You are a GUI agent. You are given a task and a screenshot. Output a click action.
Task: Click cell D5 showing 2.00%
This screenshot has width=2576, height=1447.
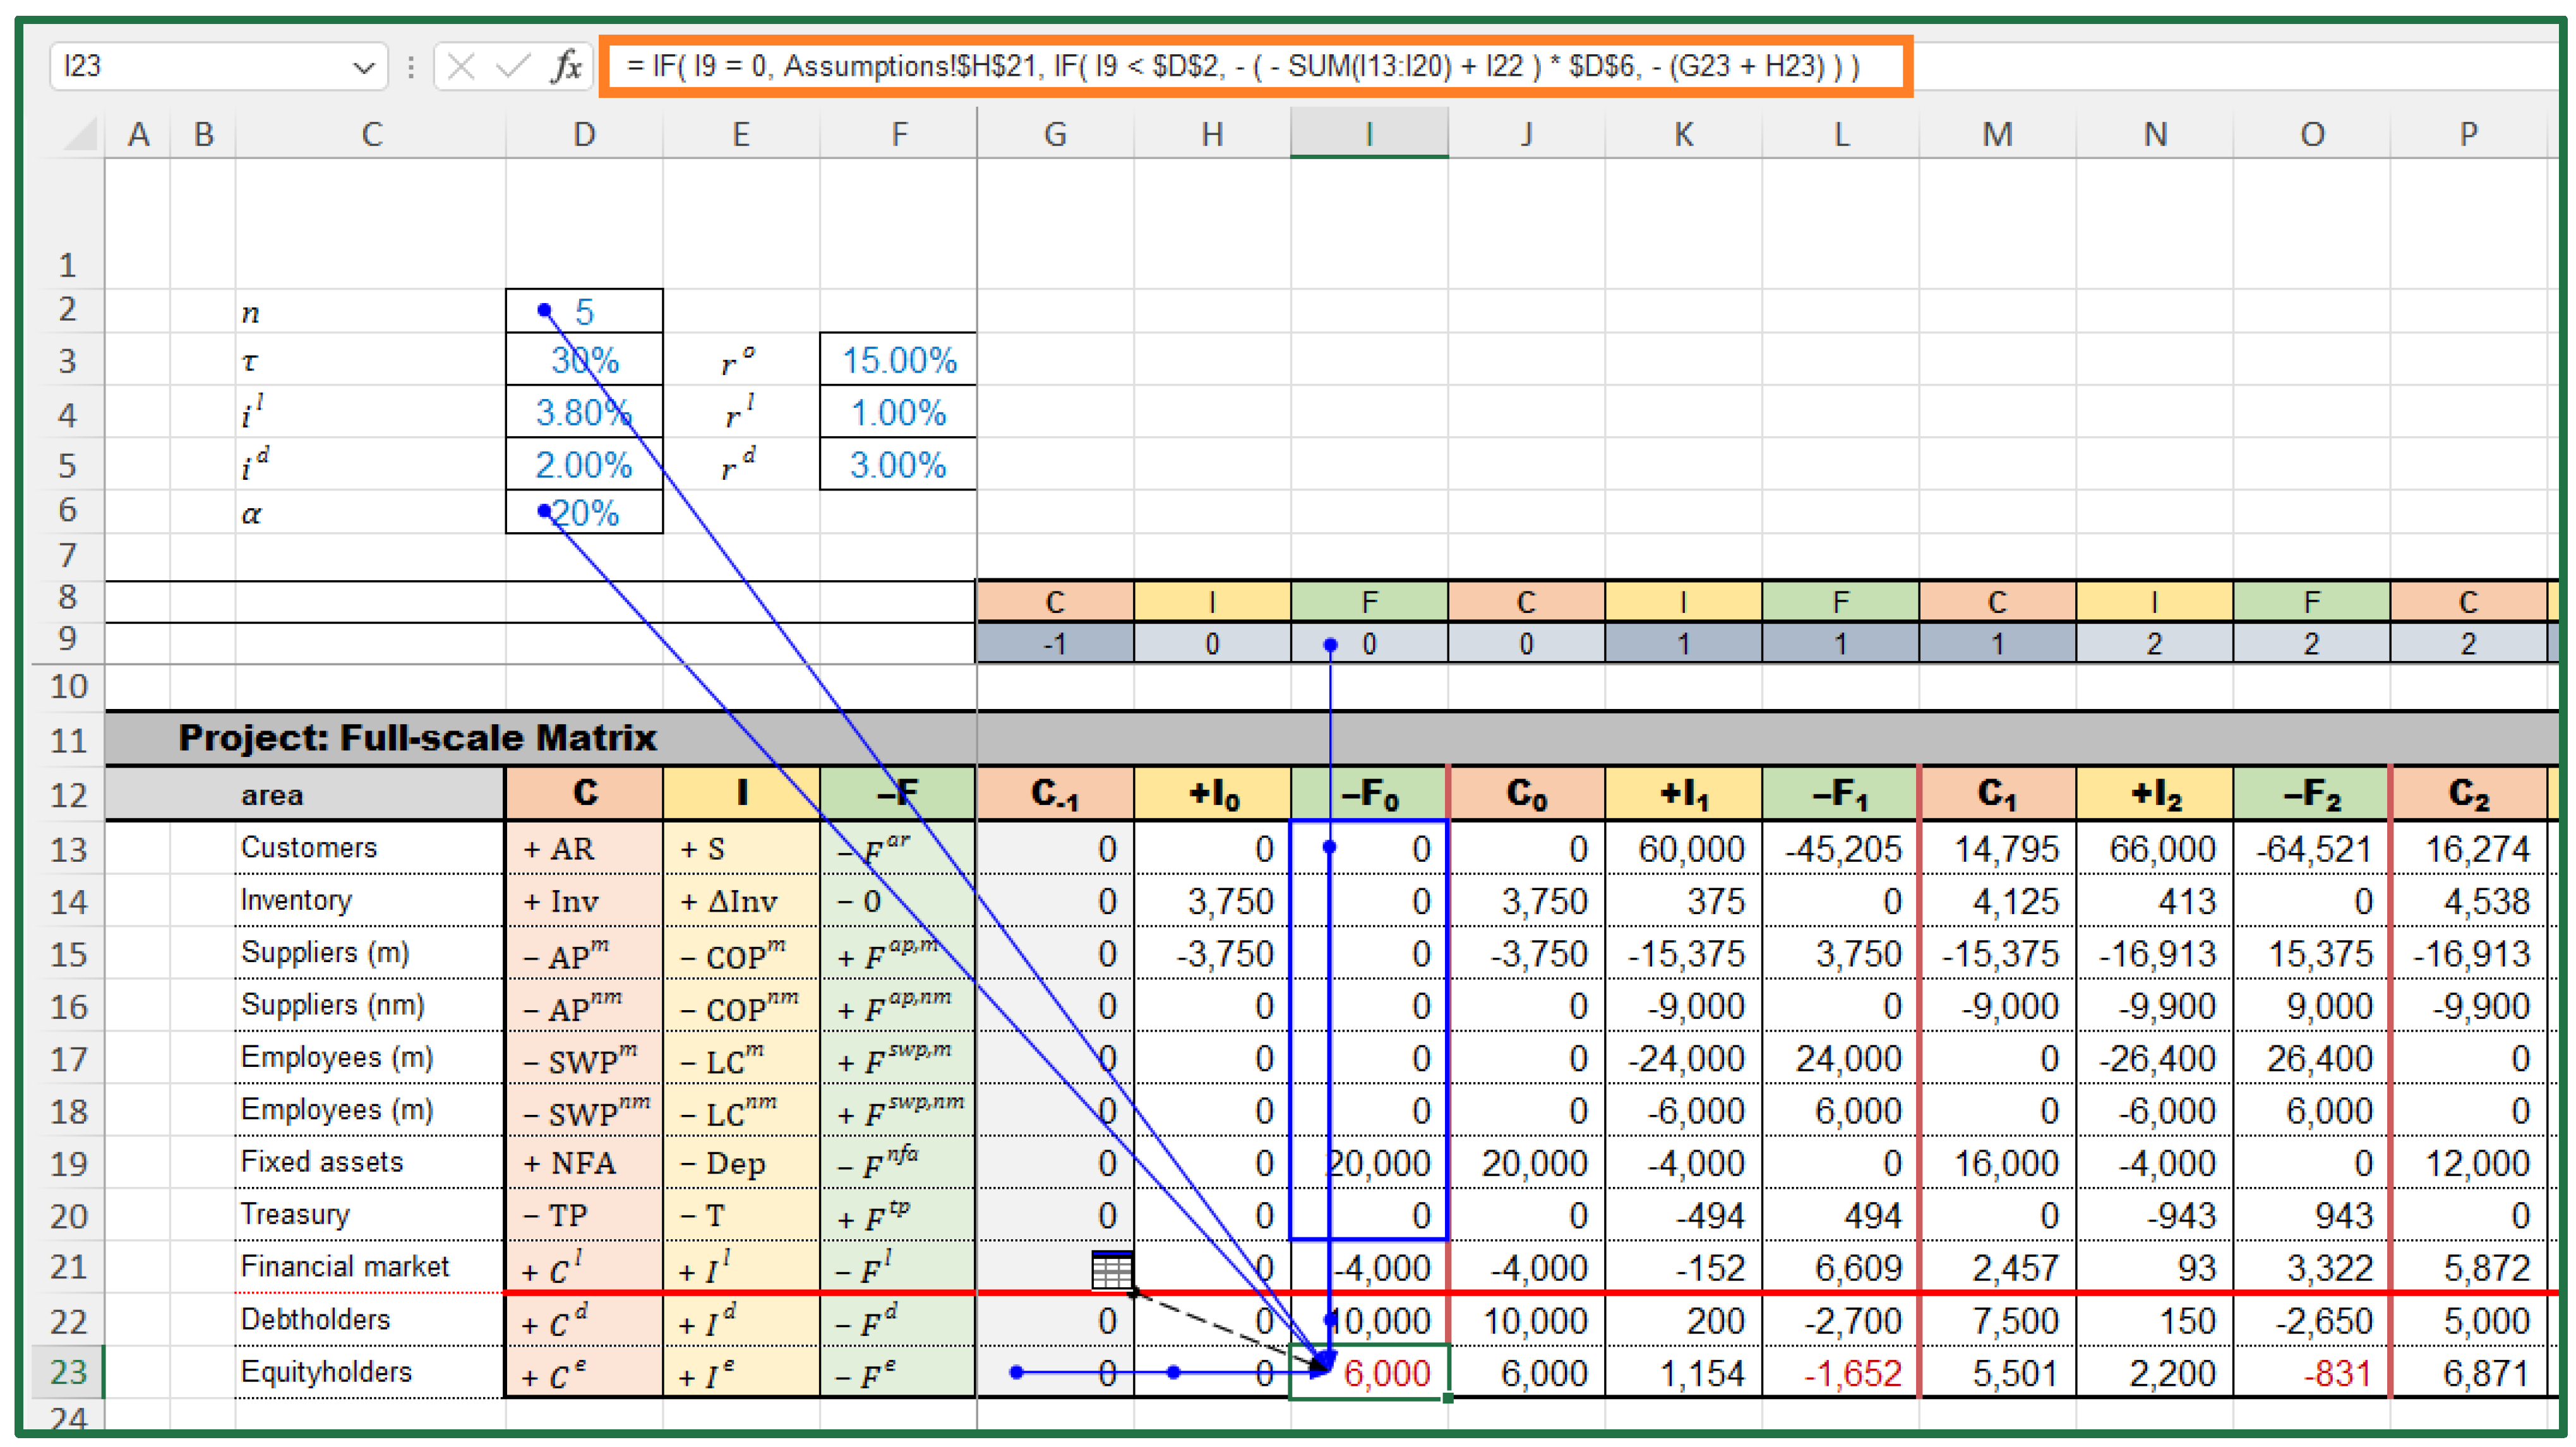tap(584, 464)
